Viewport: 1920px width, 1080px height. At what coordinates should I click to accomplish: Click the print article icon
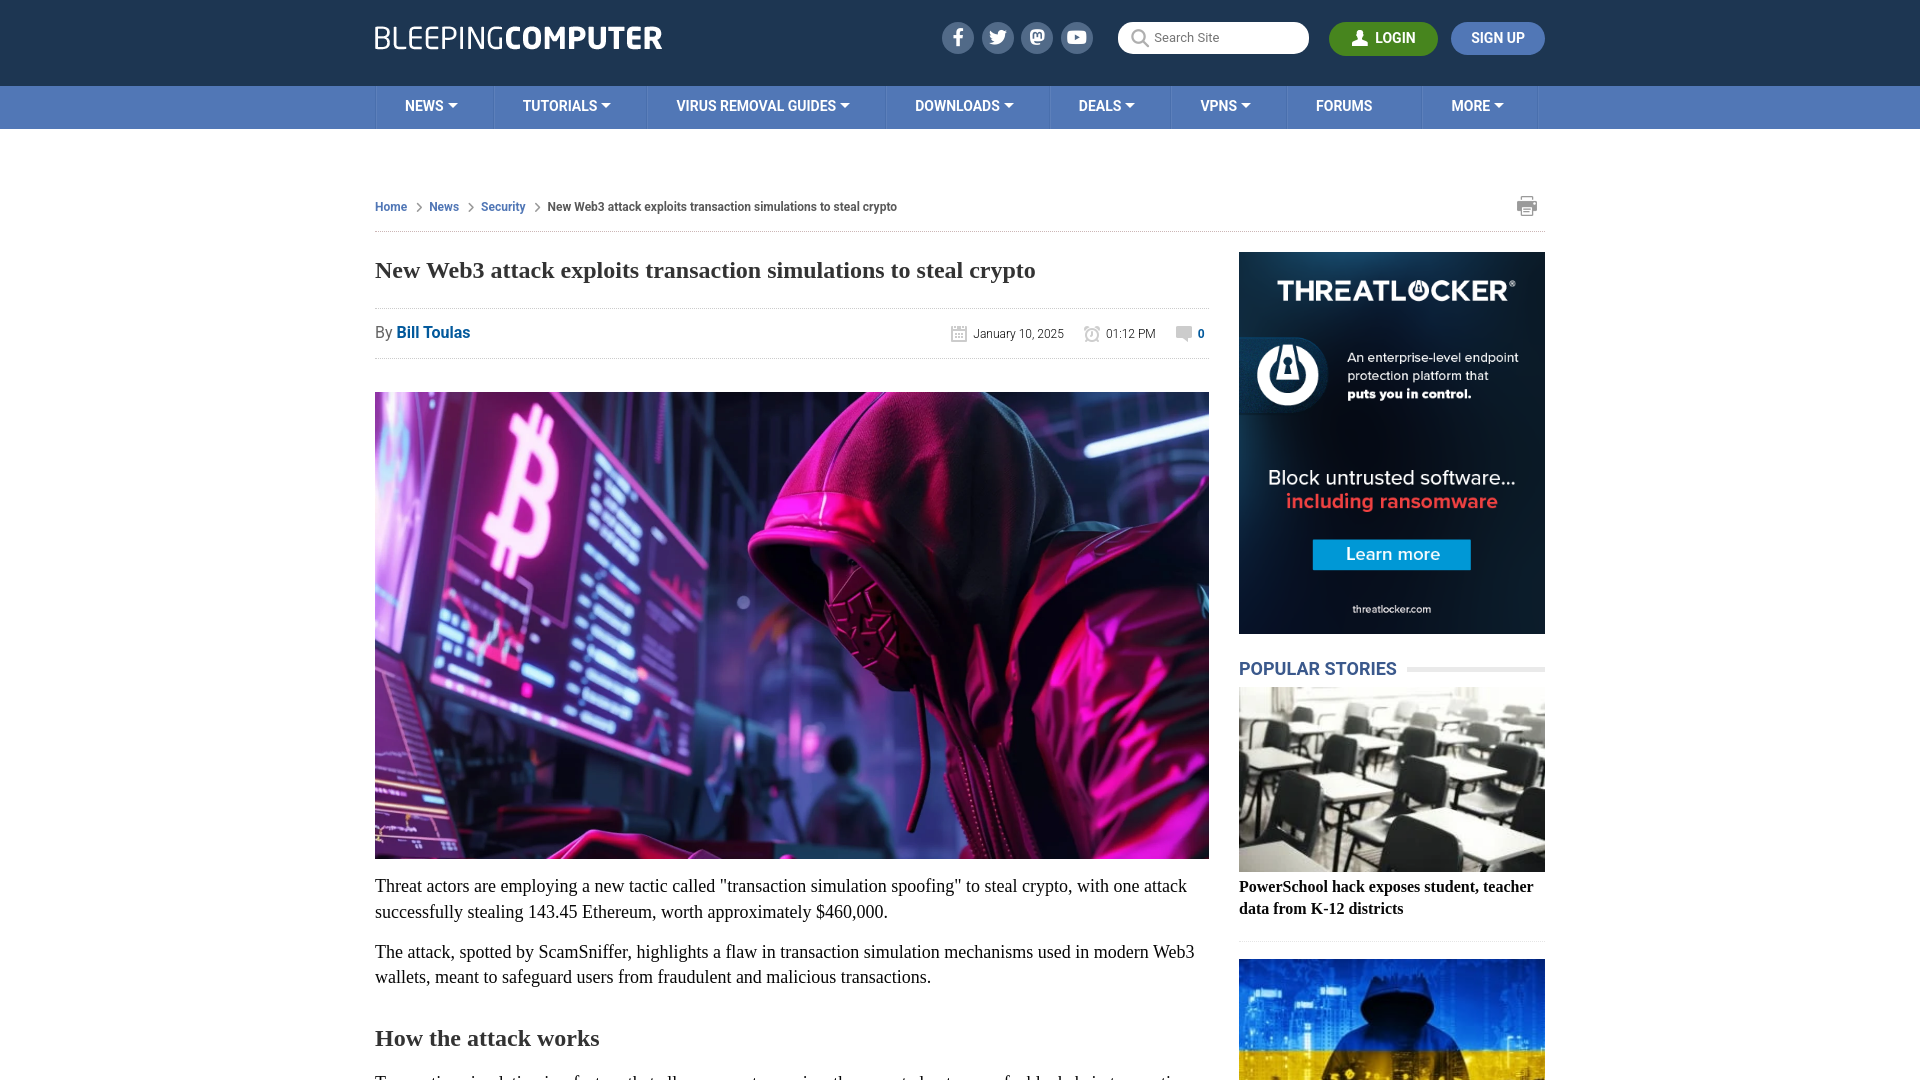click(x=1527, y=206)
